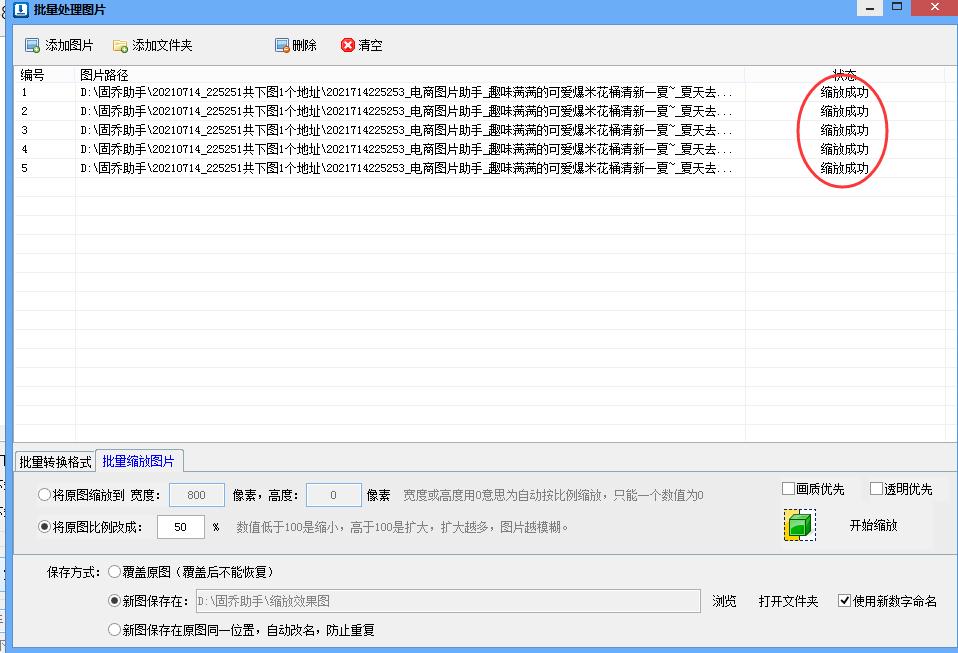
Task: Click the 添加图片 add image icon
Action: (x=30, y=44)
